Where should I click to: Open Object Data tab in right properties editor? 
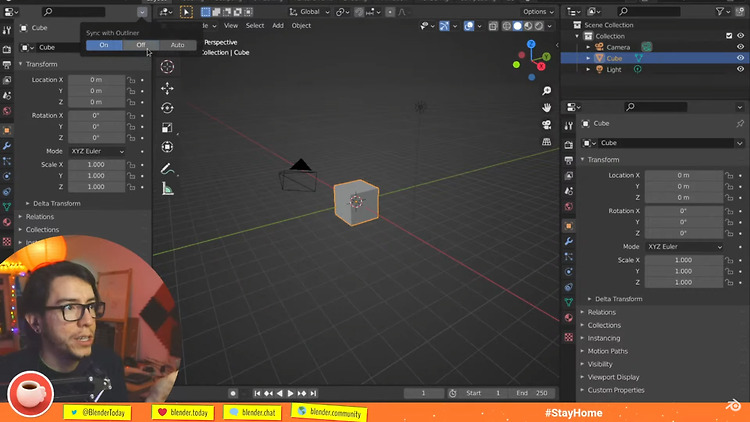(568, 302)
